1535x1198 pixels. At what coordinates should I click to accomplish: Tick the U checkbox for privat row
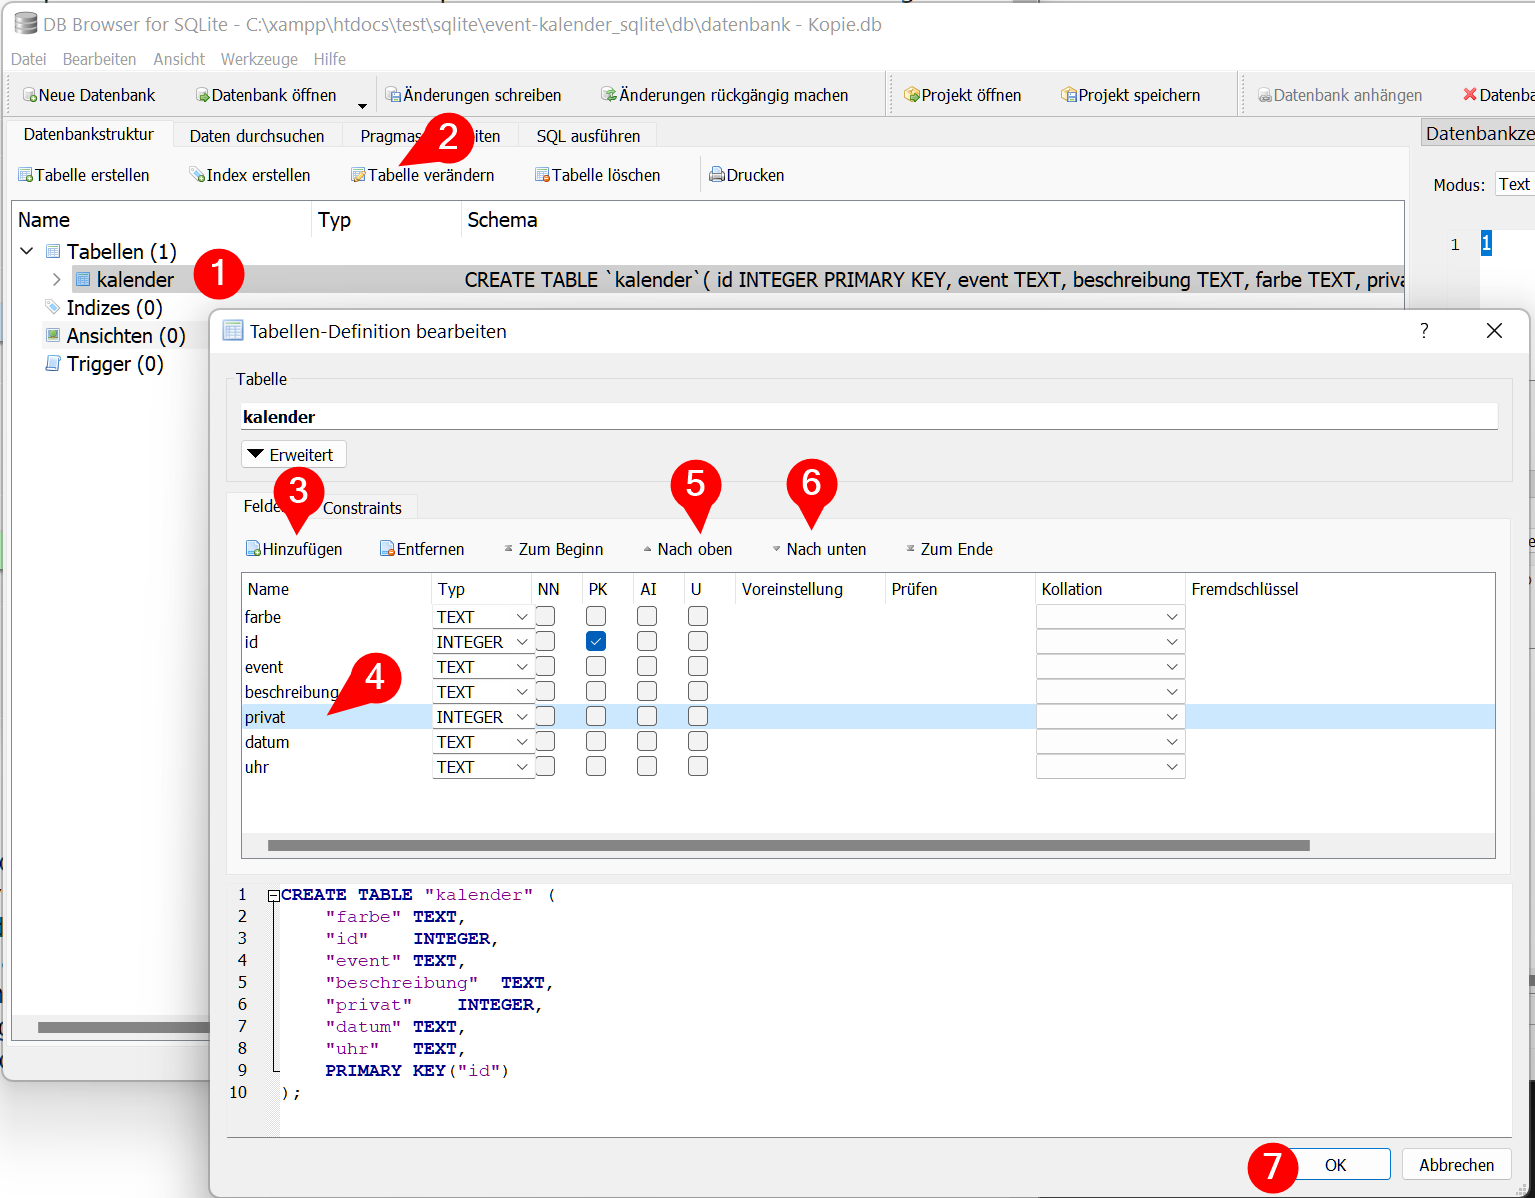tap(698, 716)
